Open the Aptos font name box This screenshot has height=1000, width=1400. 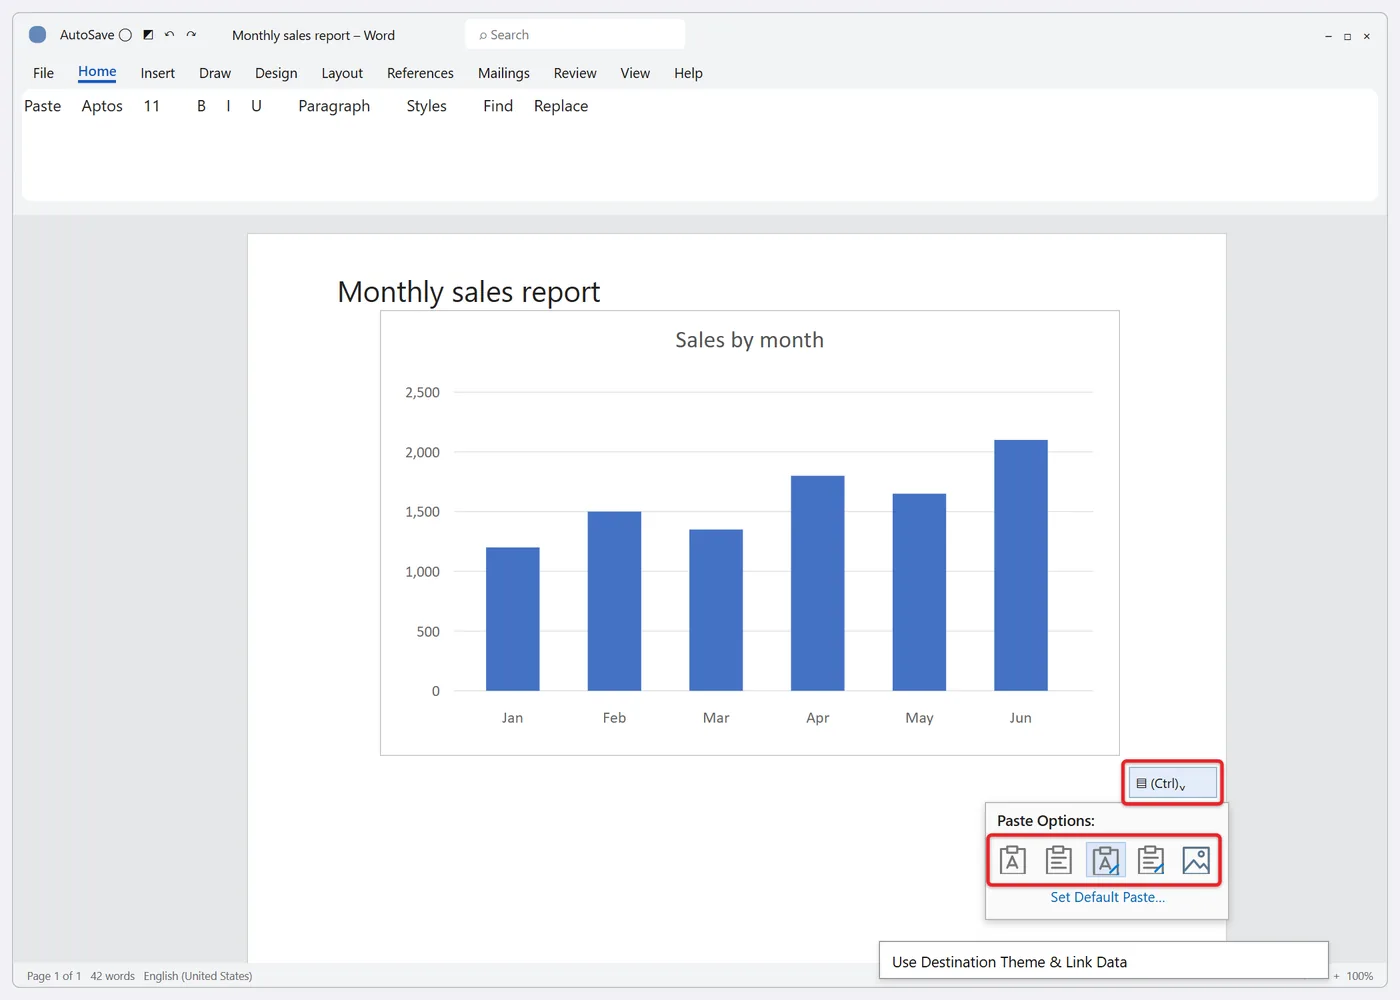click(x=102, y=106)
